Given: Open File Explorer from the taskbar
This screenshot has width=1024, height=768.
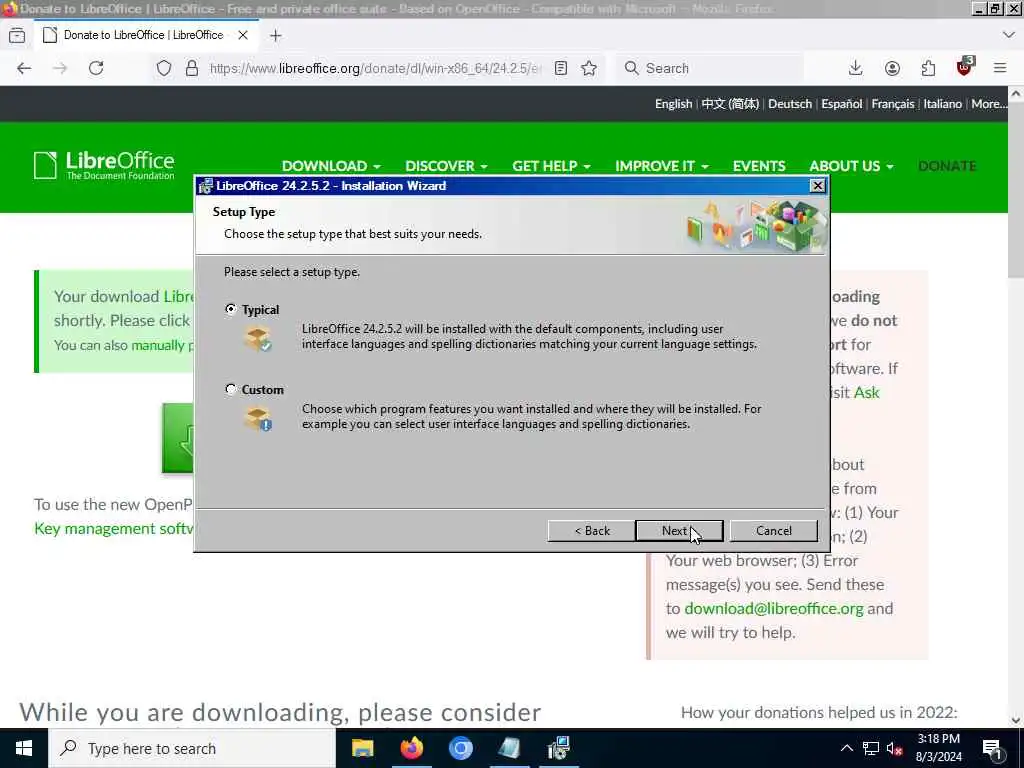Looking at the screenshot, I should coord(362,748).
